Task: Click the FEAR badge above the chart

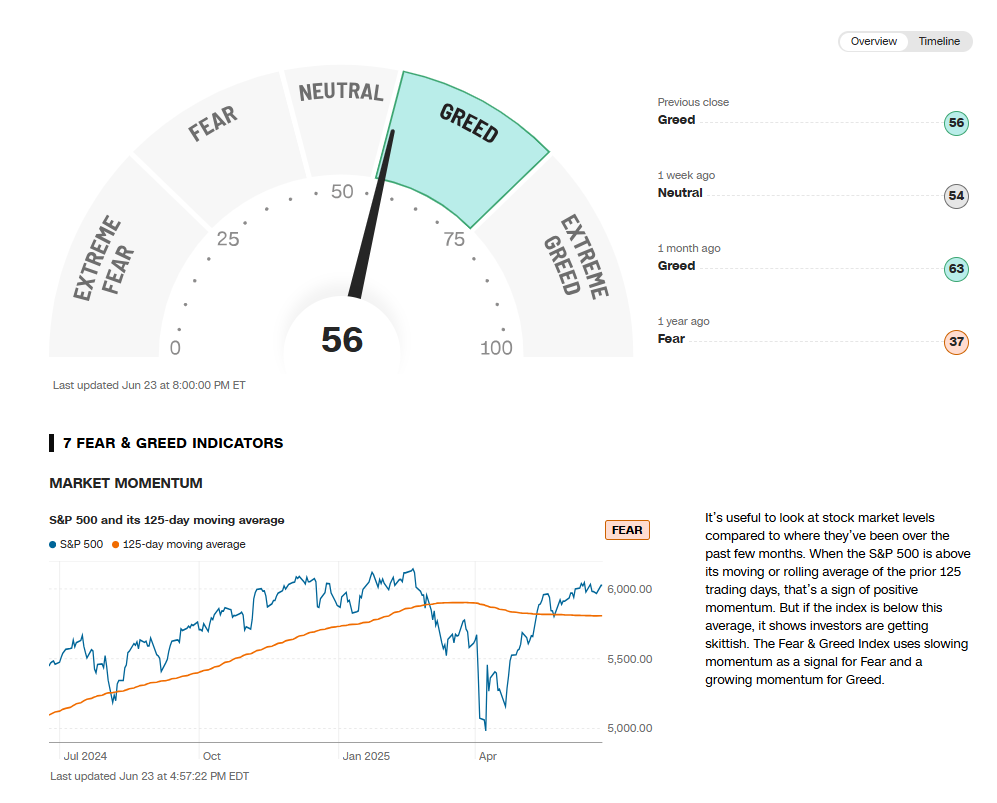Action: point(627,530)
